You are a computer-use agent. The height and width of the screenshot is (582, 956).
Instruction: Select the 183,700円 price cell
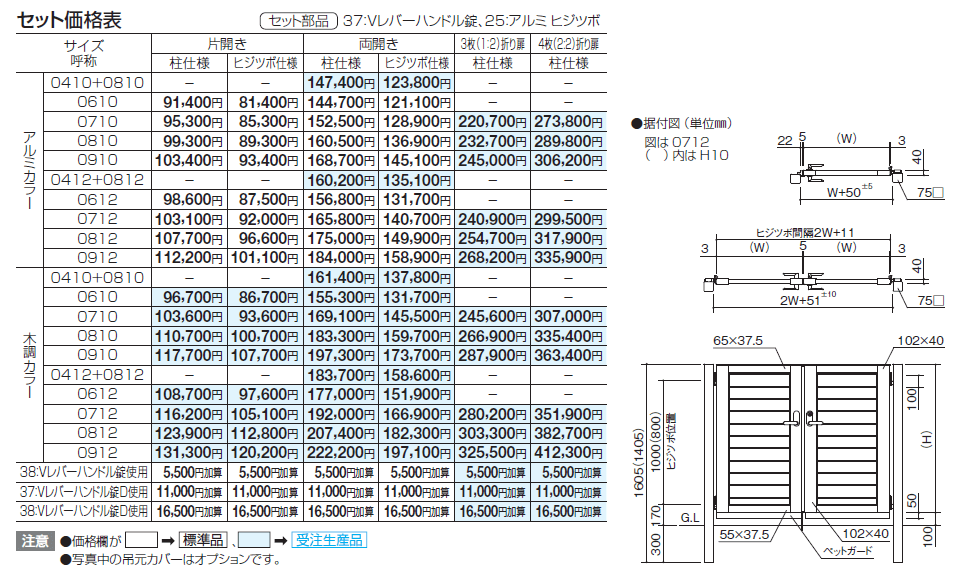point(341,375)
